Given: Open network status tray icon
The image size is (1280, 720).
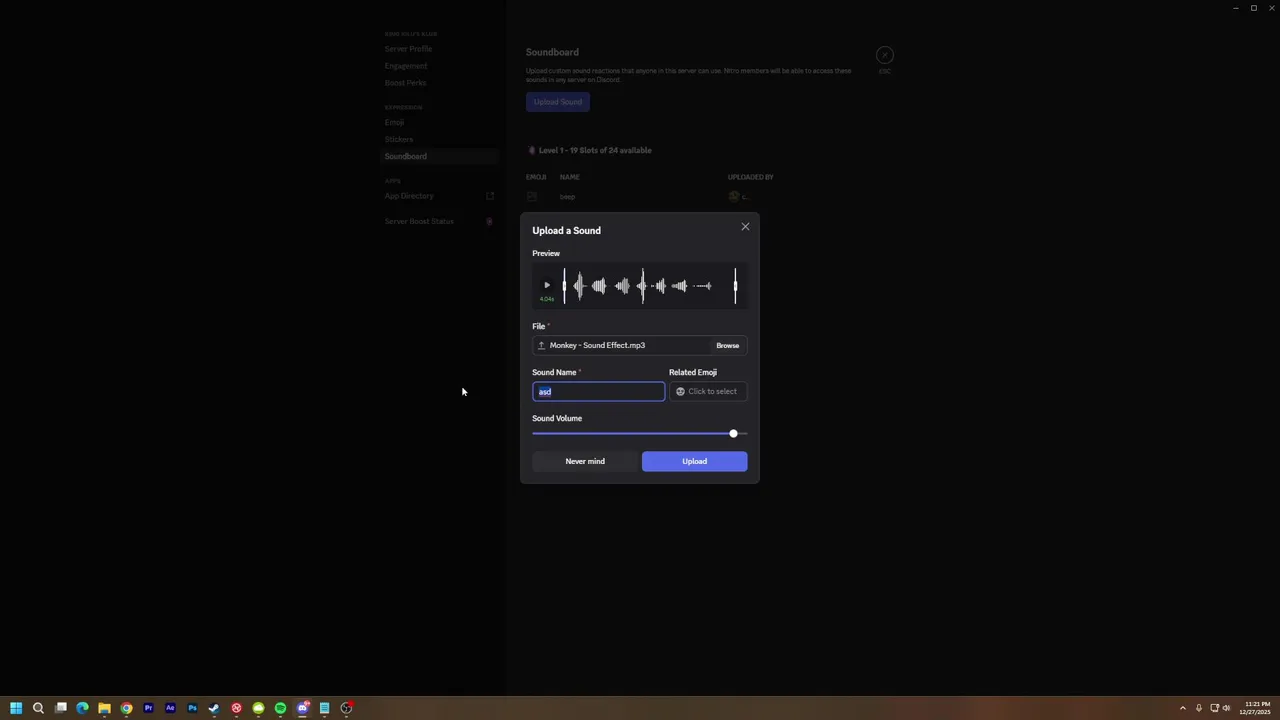Looking at the screenshot, I should (1214, 708).
